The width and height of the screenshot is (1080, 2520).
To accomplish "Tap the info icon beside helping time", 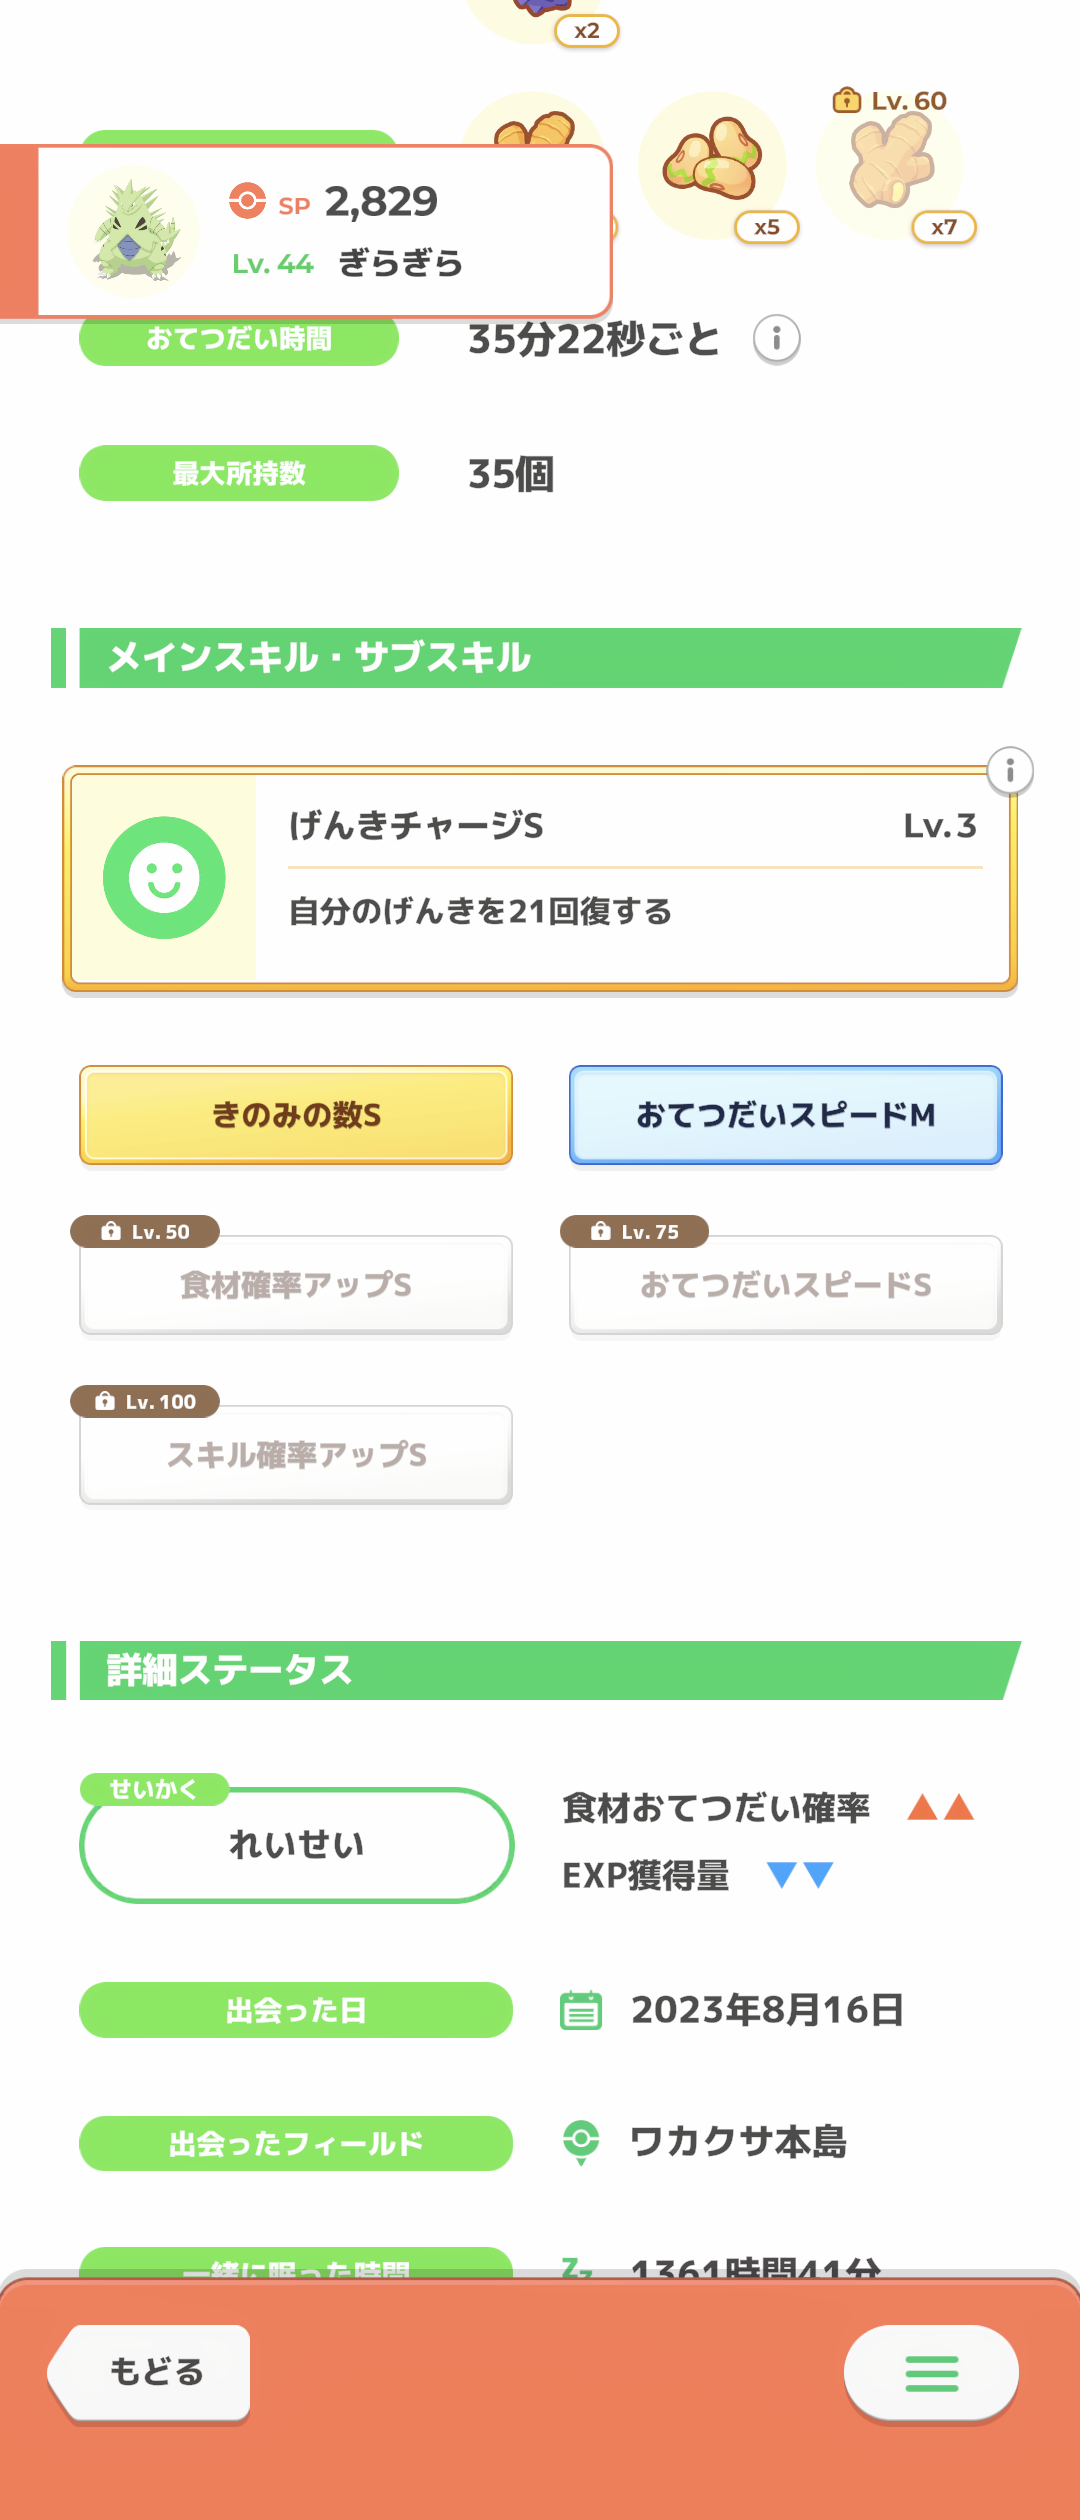I will 776,339.
